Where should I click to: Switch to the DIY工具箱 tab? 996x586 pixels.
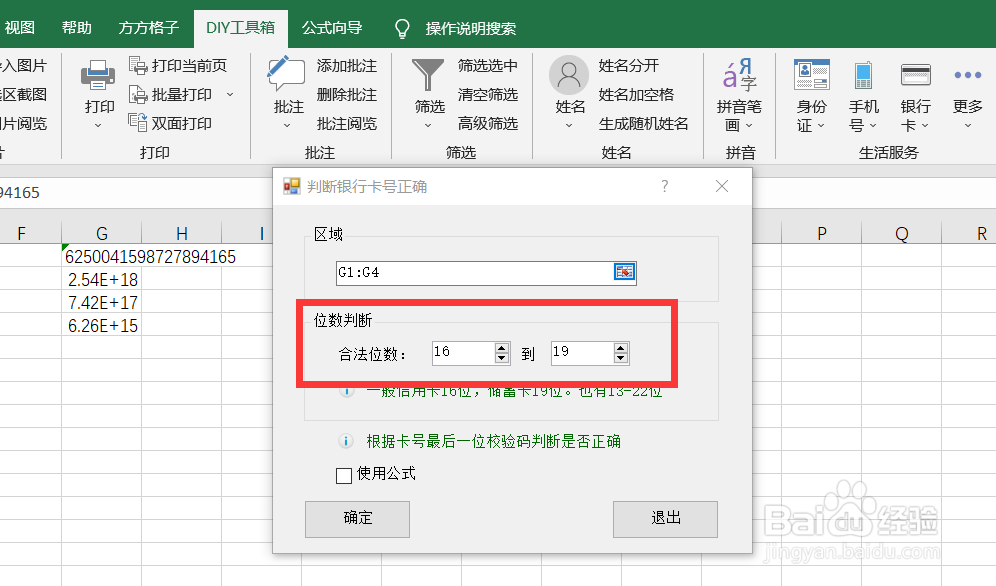coord(240,28)
